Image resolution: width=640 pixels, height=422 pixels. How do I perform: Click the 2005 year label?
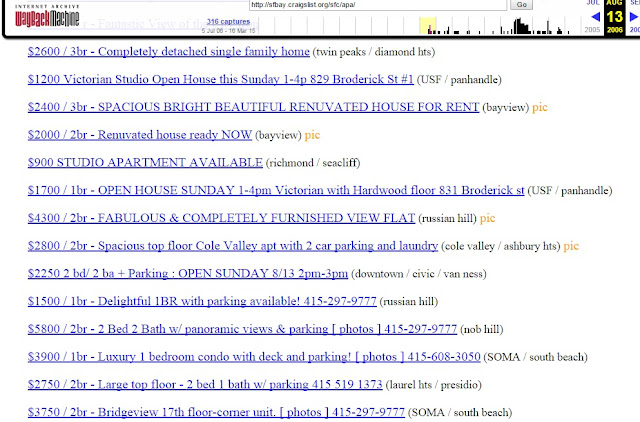592,30
